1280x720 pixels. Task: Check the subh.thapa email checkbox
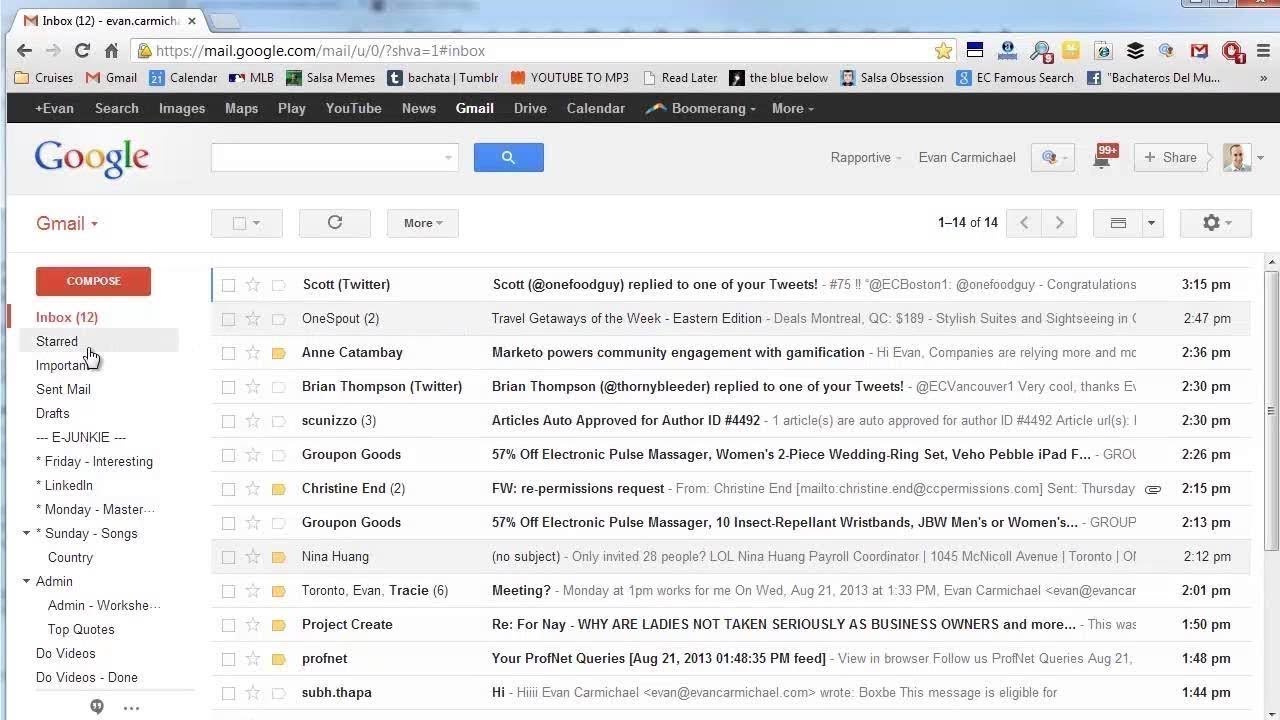coord(229,693)
